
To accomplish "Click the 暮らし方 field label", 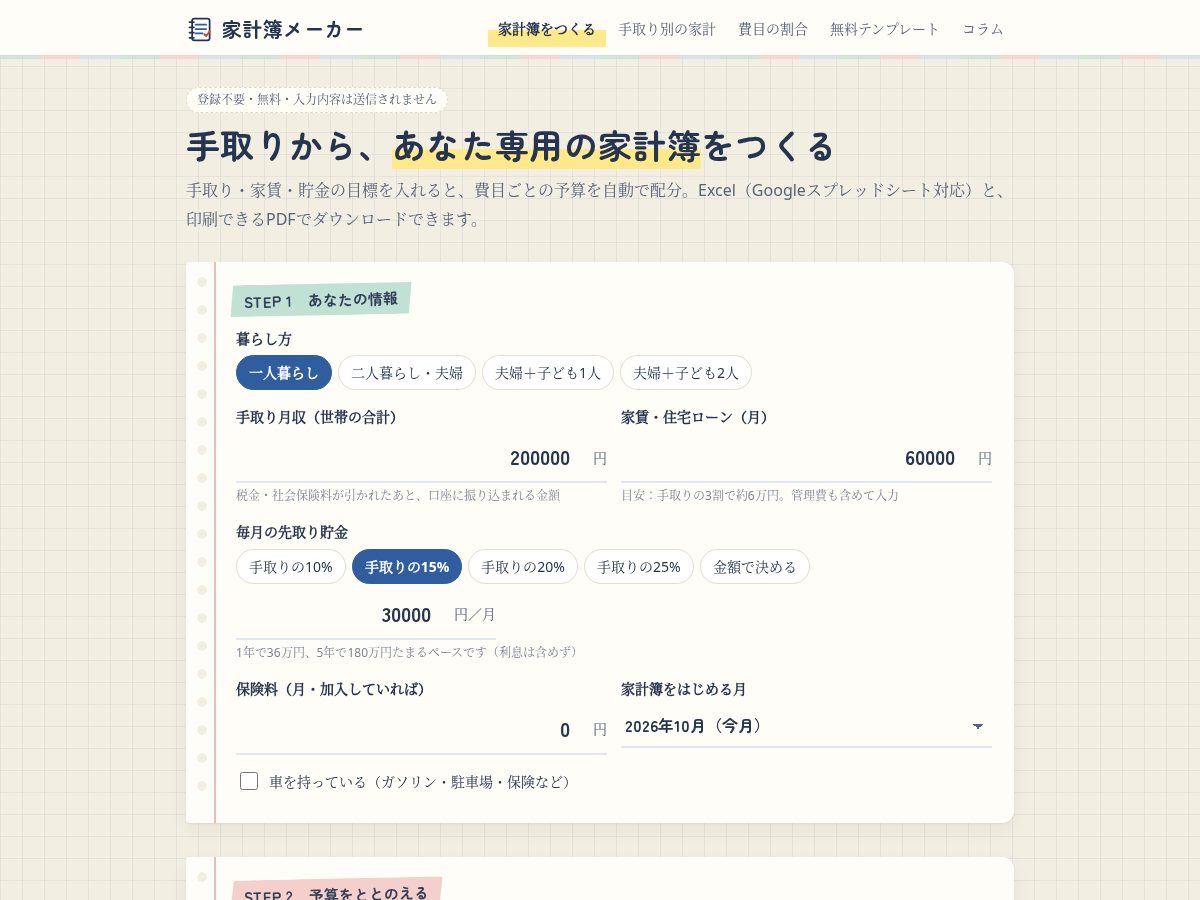I will 264,339.
